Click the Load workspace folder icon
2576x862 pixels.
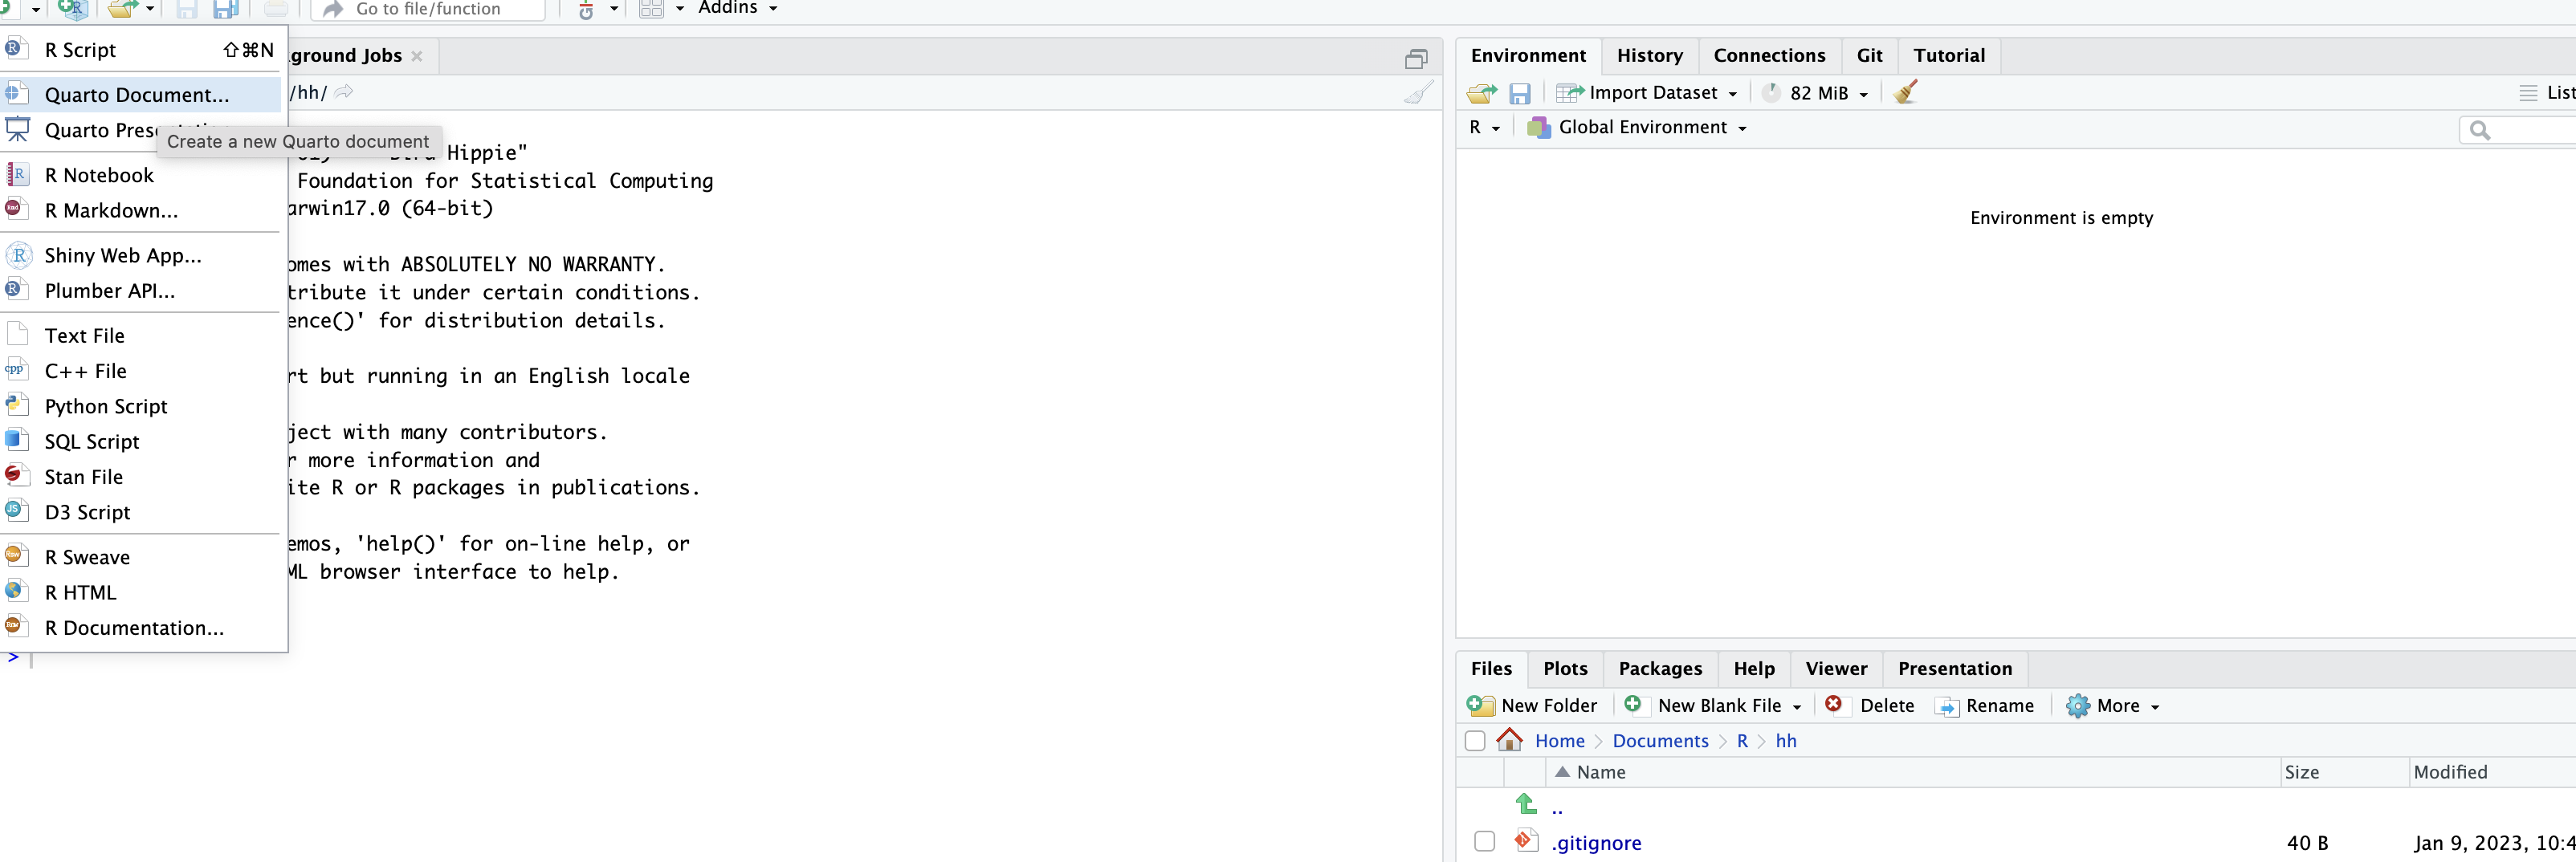pos(1481,93)
